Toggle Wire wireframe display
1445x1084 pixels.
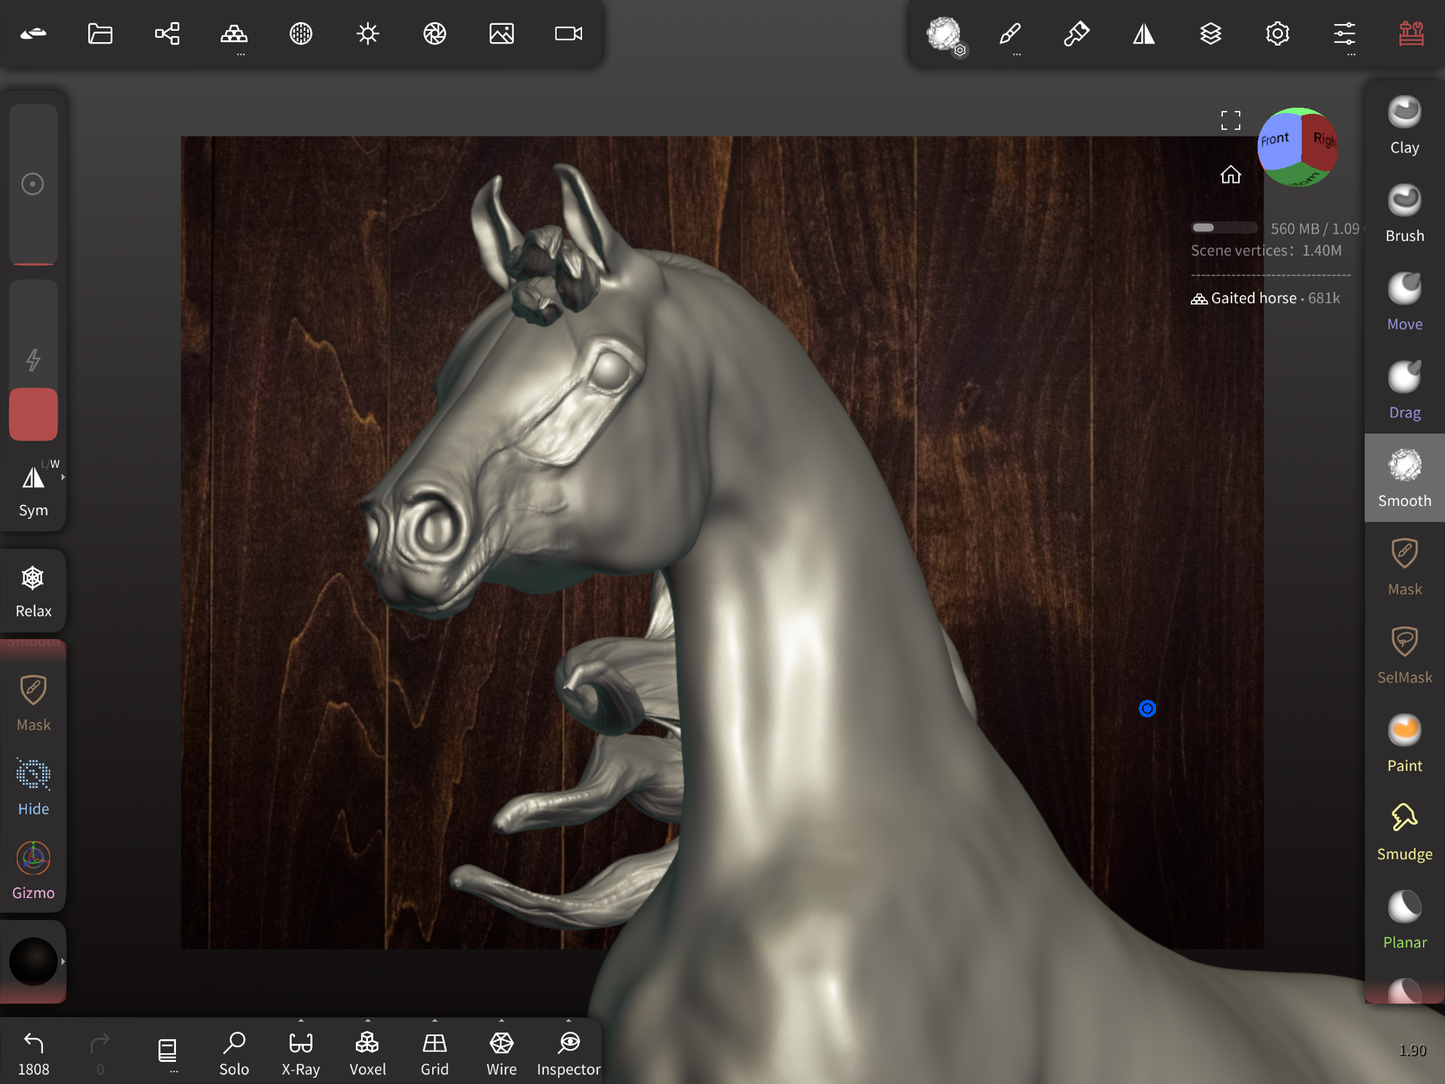[501, 1053]
